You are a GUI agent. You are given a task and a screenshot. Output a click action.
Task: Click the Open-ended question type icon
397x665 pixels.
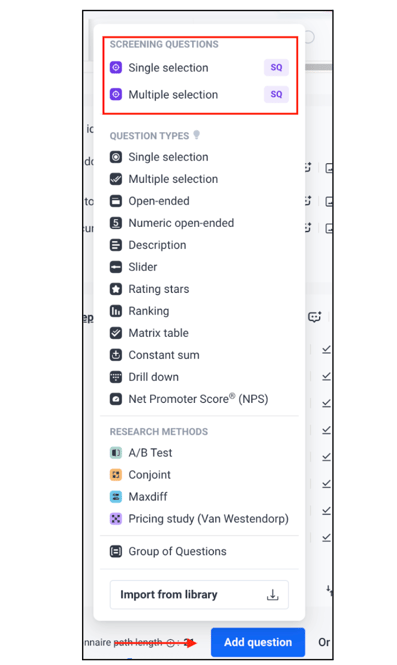pos(116,201)
